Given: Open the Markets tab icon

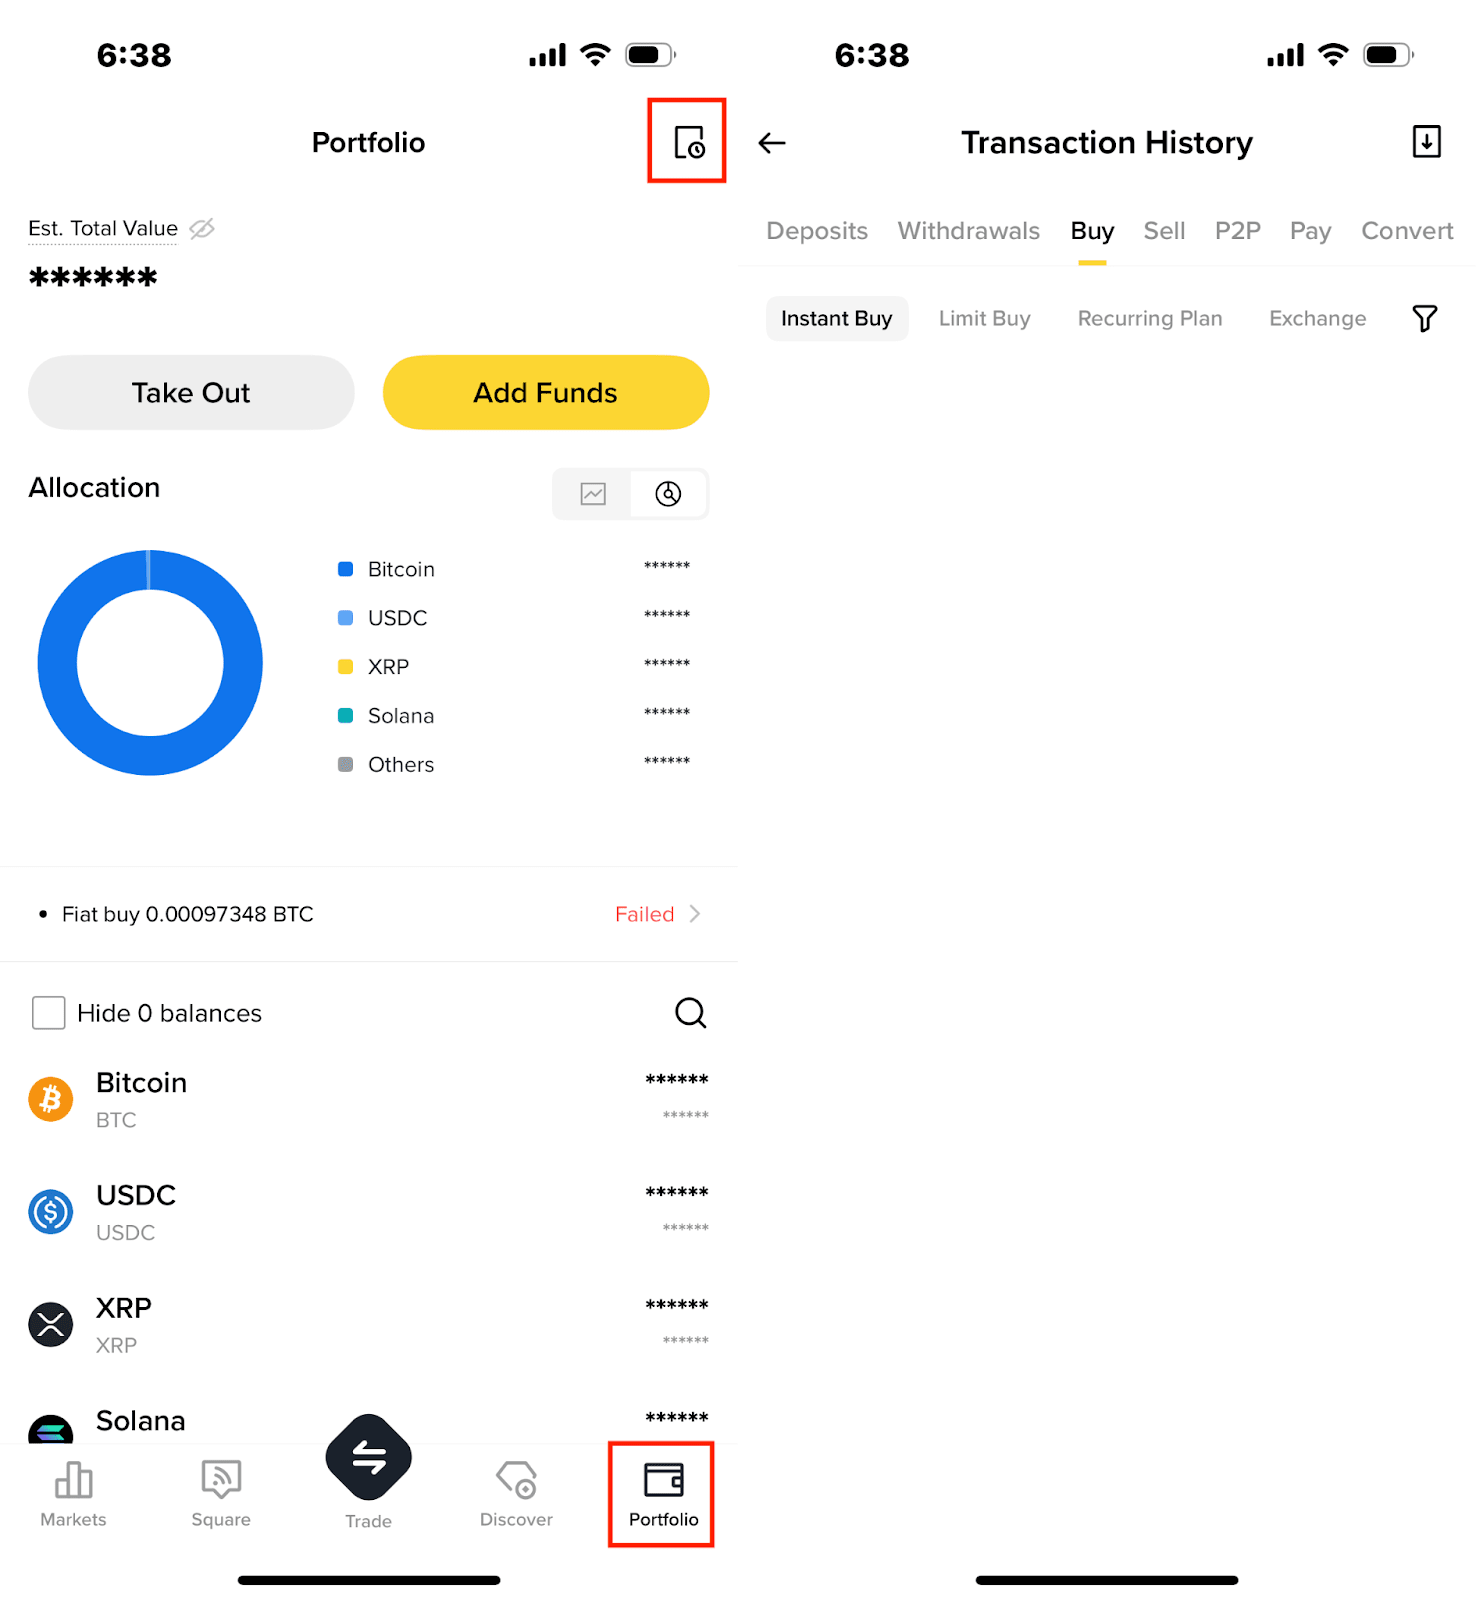Looking at the screenshot, I should (x=73, y=1481).
